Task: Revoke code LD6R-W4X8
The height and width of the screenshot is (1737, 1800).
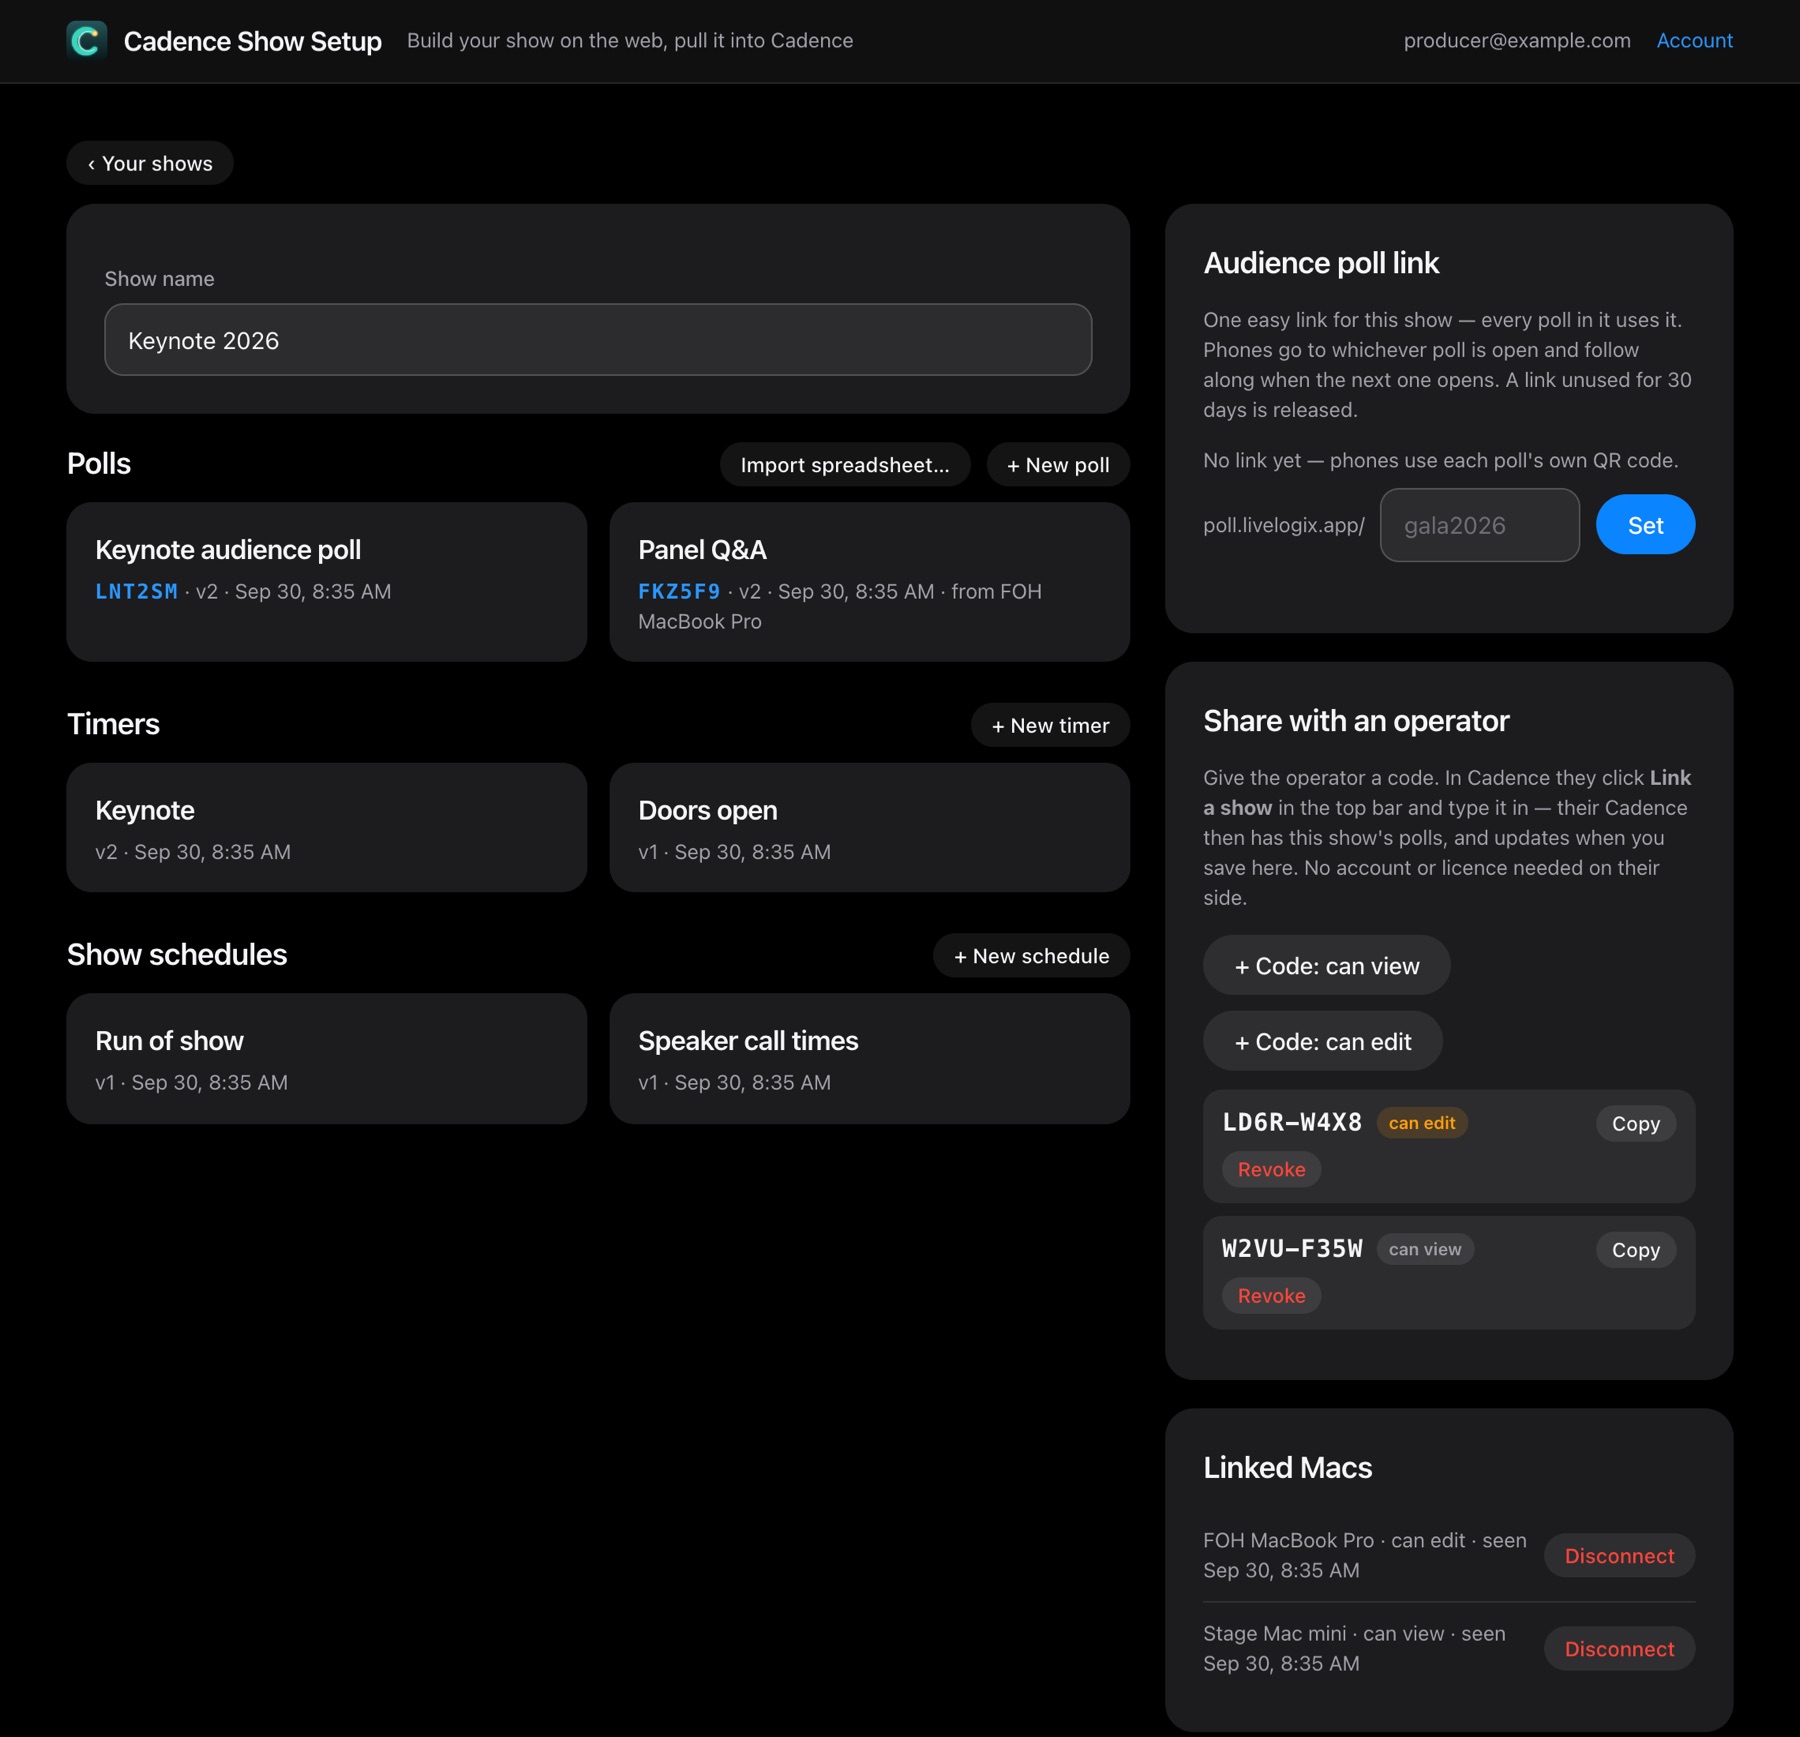Action: 1271,1169
